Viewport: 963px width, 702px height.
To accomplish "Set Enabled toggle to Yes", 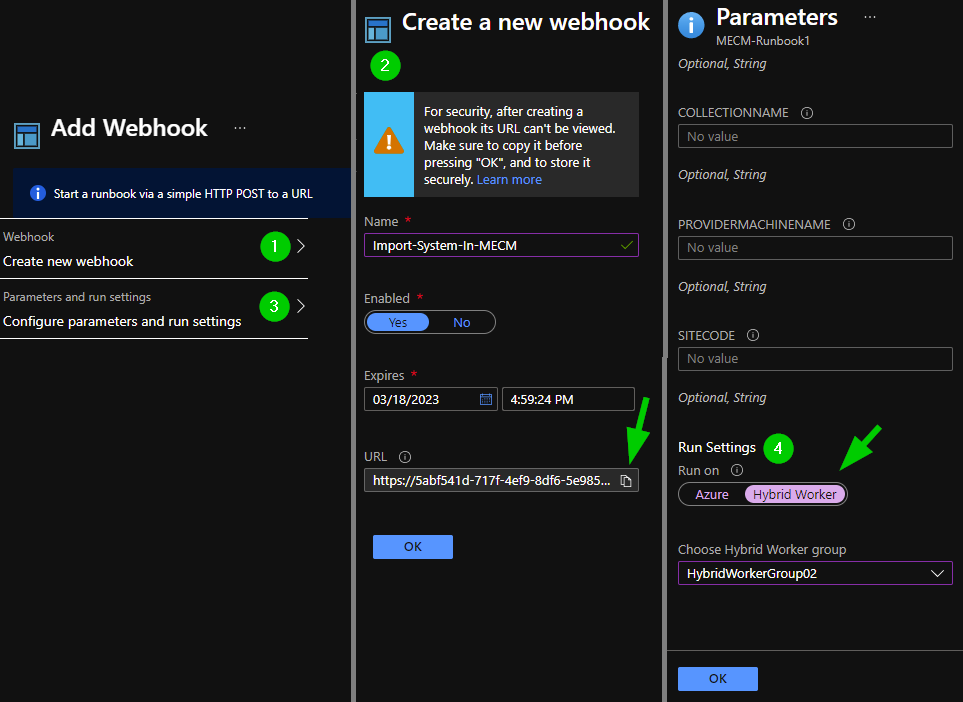I will [398, 322].
